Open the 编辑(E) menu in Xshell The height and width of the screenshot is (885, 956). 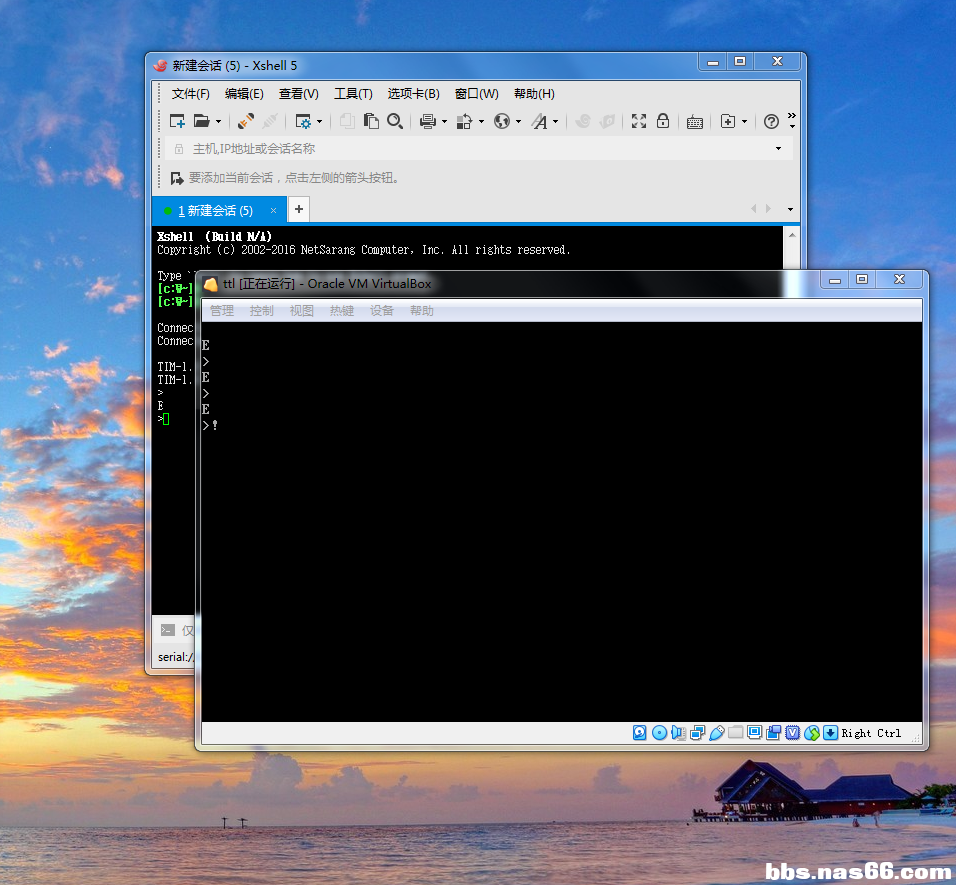pos(244,94)
